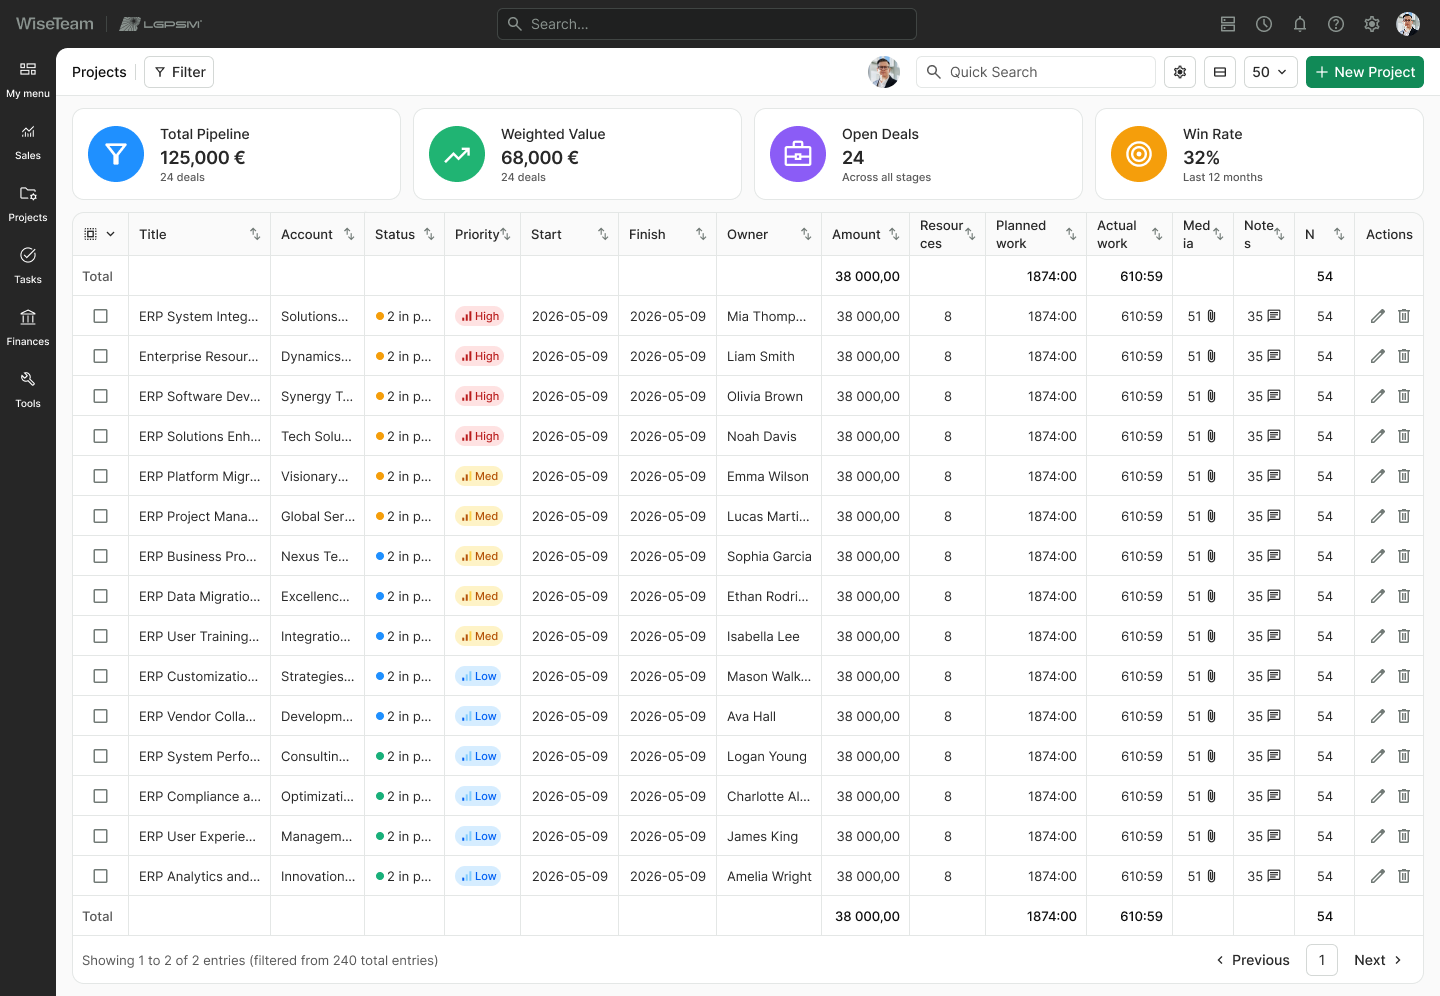Edit the ERP System Integ... row
1440x996 pixels.
[1378, 316]
